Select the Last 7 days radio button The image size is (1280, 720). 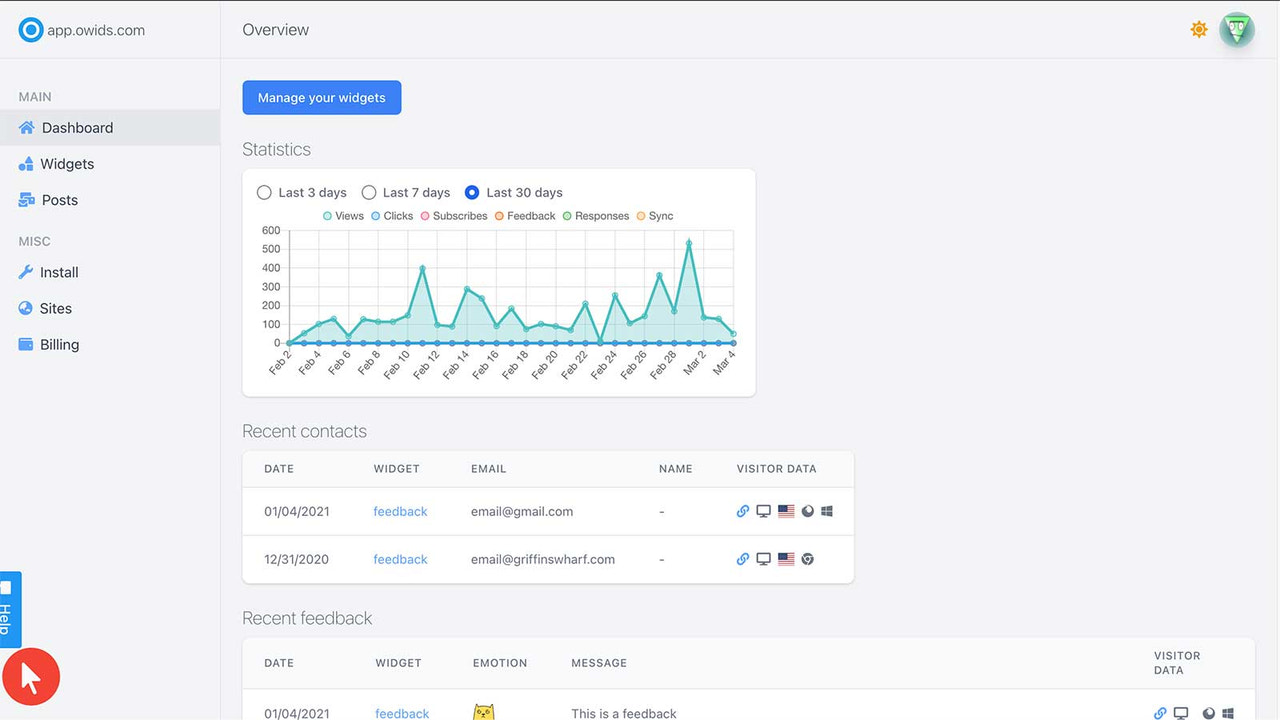coord(369,192)
